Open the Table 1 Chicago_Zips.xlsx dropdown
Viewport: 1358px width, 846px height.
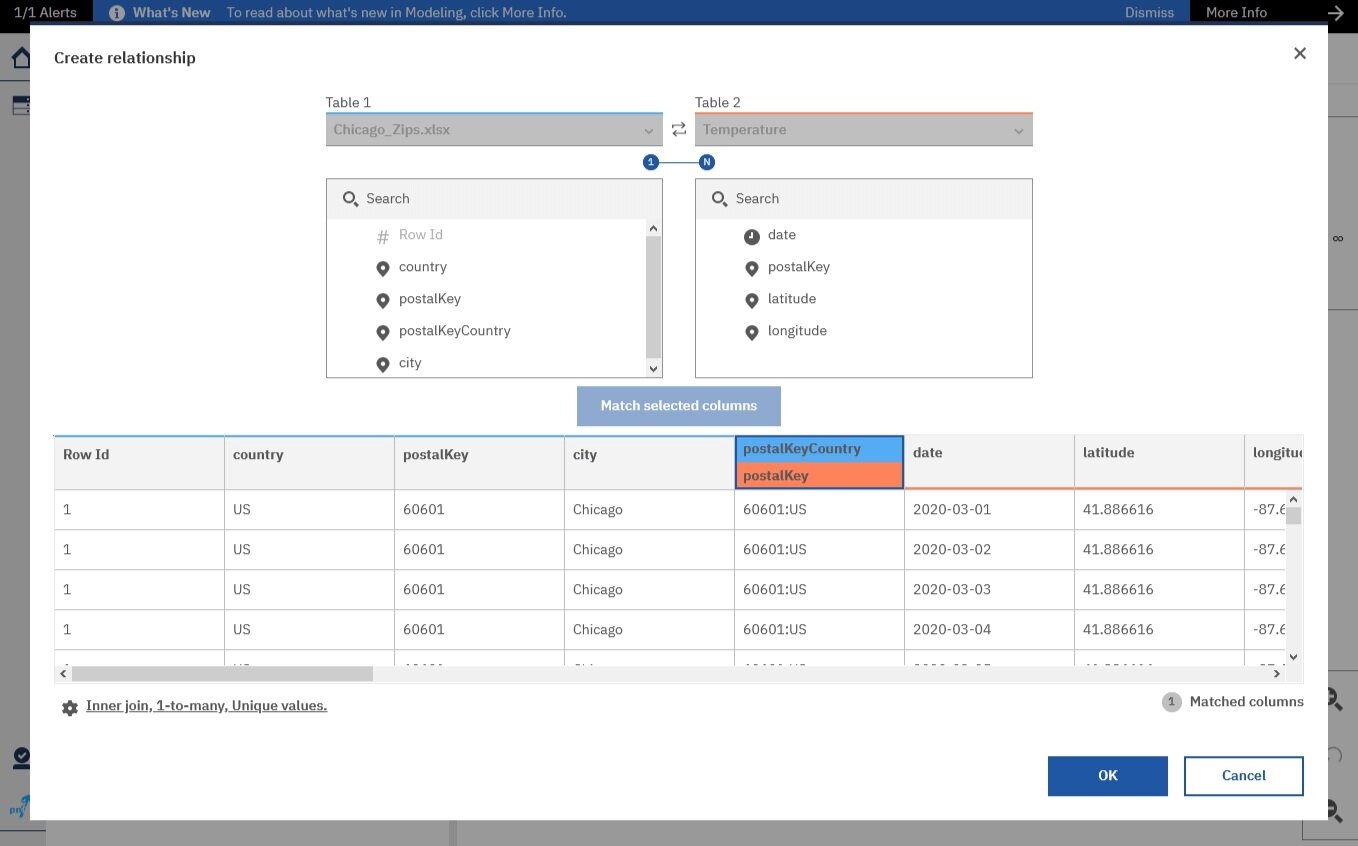coord(494,130)
